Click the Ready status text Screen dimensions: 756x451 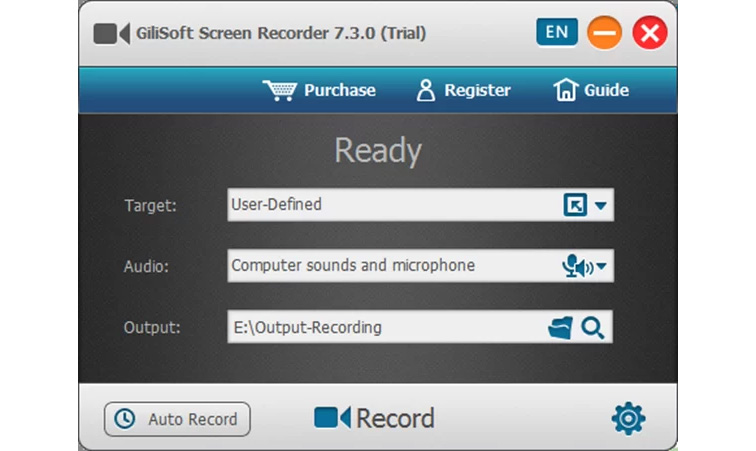[378, 150]
